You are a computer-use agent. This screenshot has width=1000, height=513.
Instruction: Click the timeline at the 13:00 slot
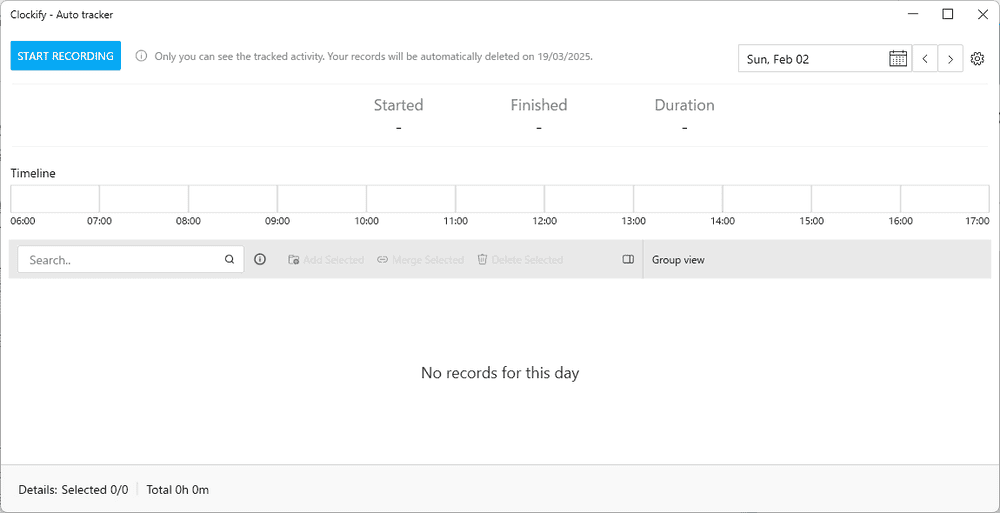[x=677, y=198]
